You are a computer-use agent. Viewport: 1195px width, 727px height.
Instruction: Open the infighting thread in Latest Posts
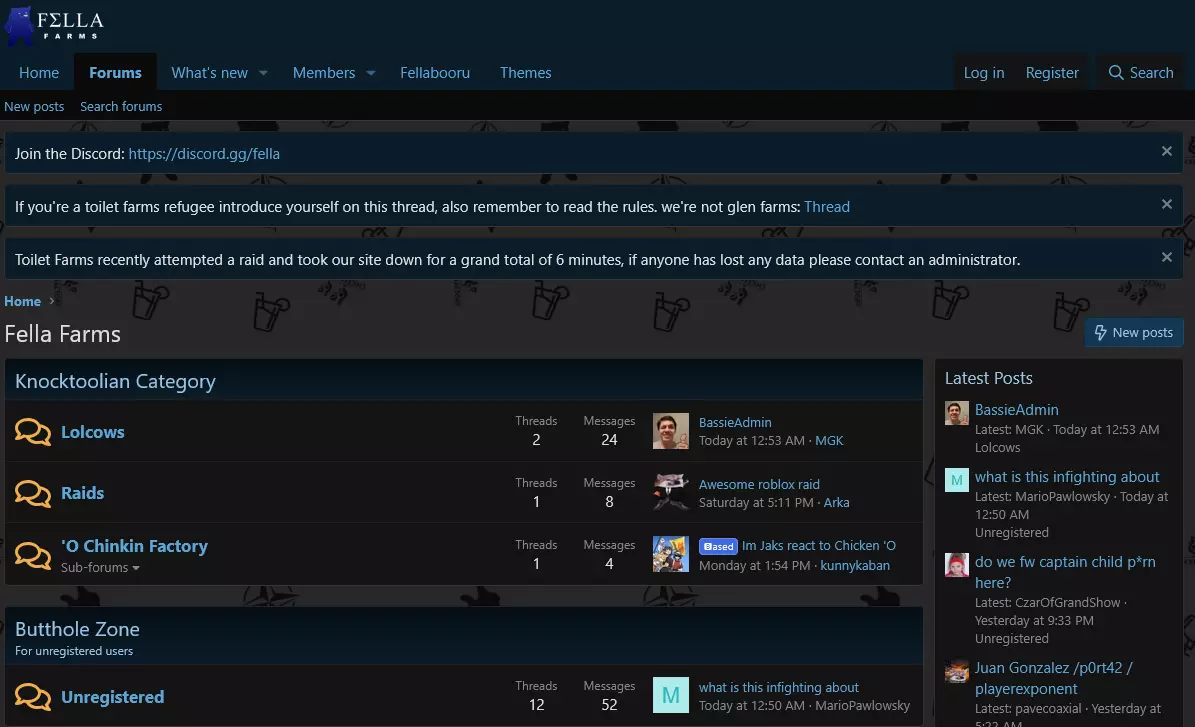[1067, 477]
